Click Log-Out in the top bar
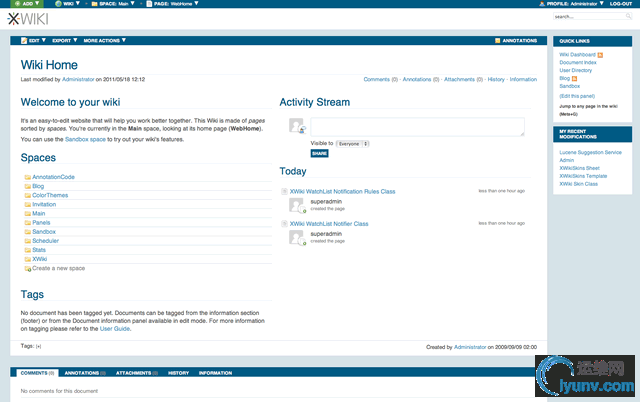The width and height of the screenshot is (640, 402). 621,3
